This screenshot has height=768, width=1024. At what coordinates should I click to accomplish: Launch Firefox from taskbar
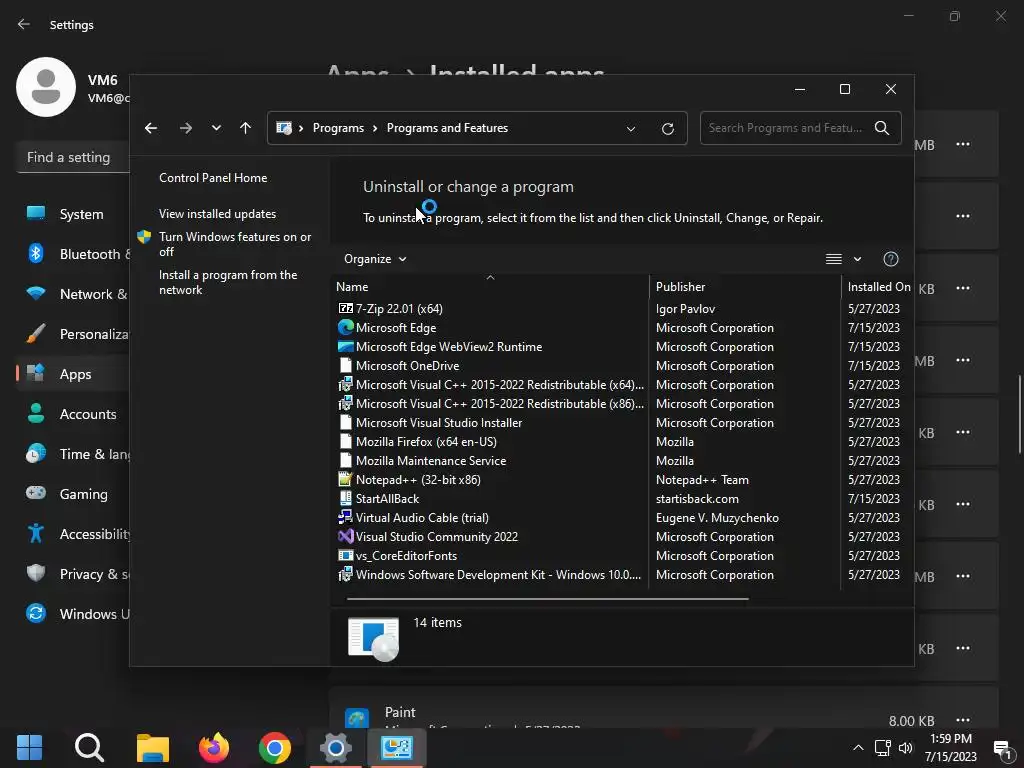pyautogui.click(x=214, y=748)
